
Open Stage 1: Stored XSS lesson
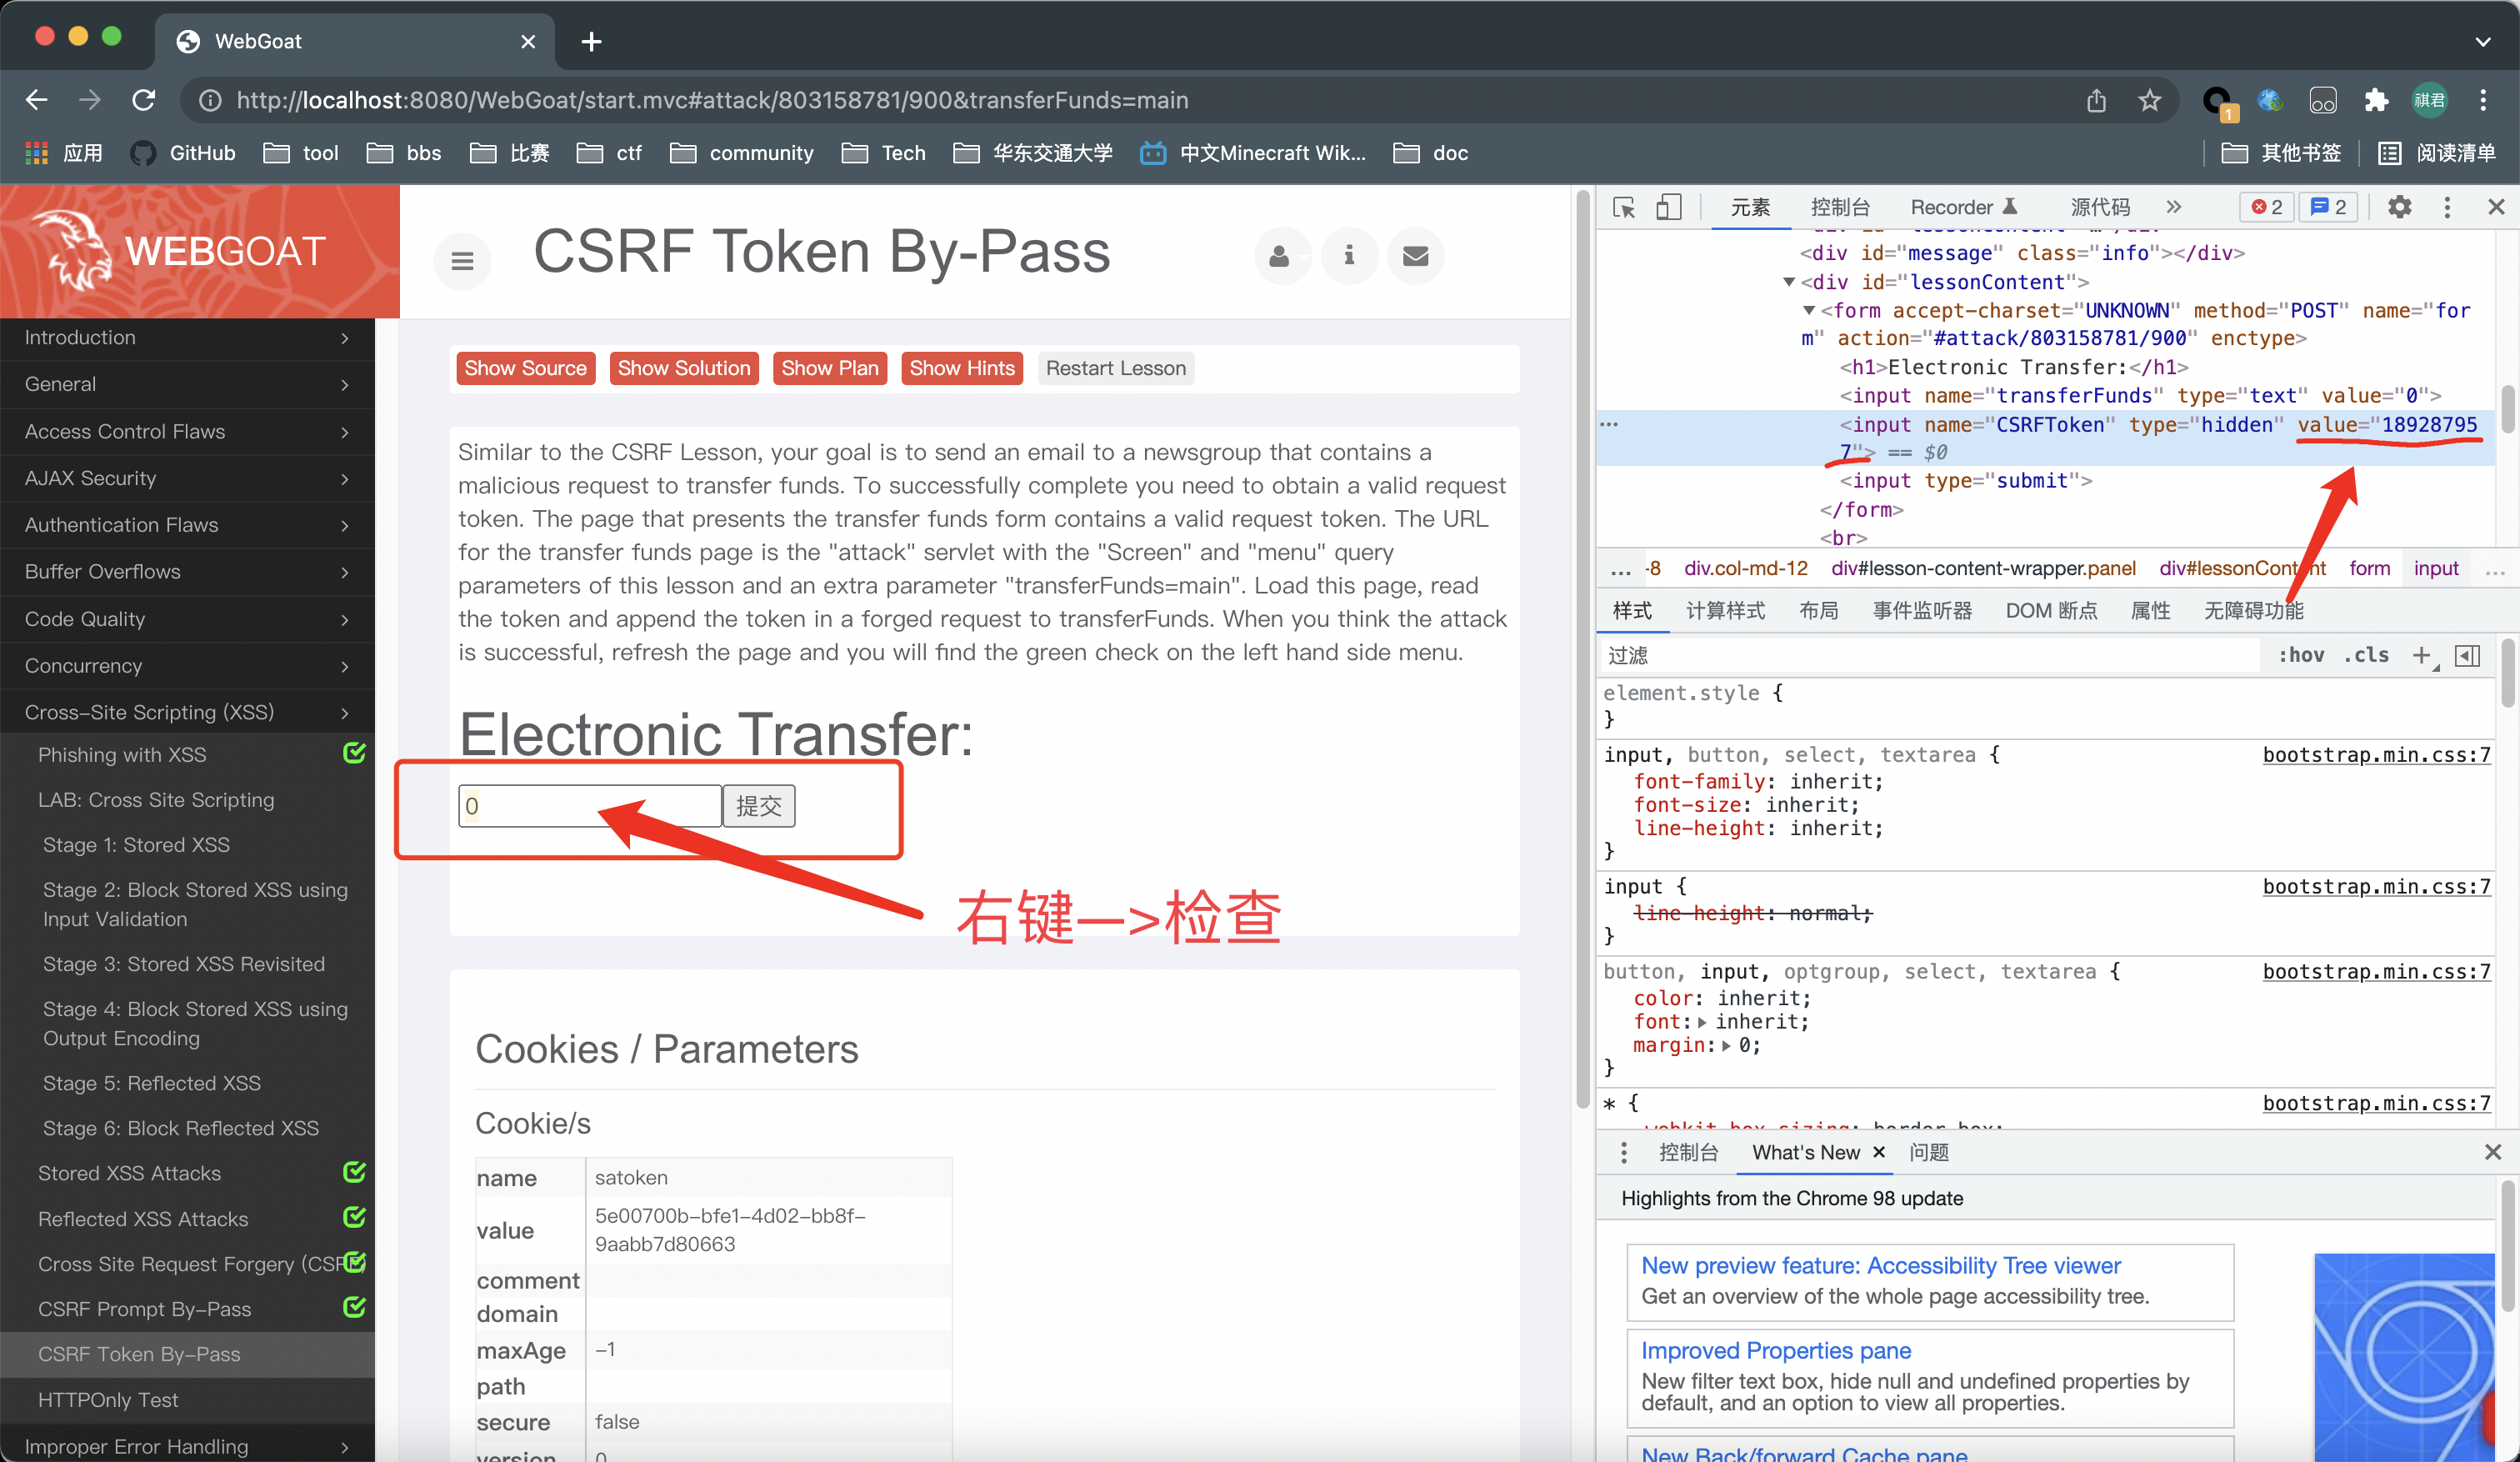[x=136, y=845]
